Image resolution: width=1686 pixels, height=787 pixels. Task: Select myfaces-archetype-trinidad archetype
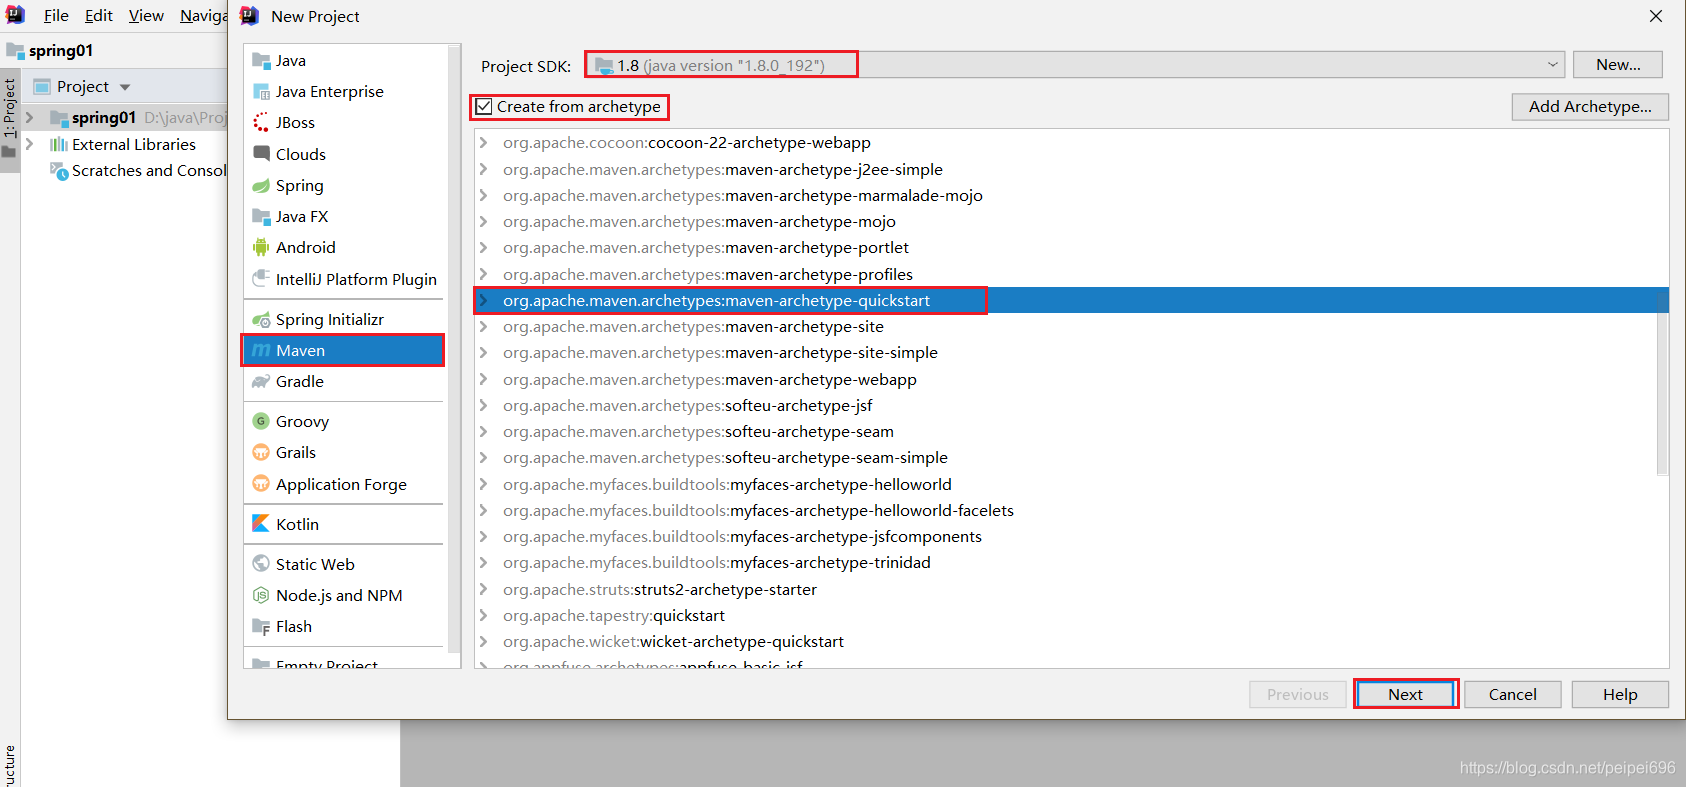point(716,562)
